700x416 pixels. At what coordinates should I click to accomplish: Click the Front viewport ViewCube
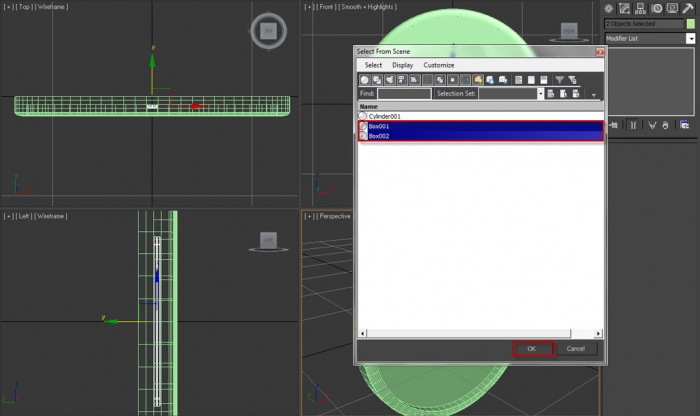(x=569, y=32)
